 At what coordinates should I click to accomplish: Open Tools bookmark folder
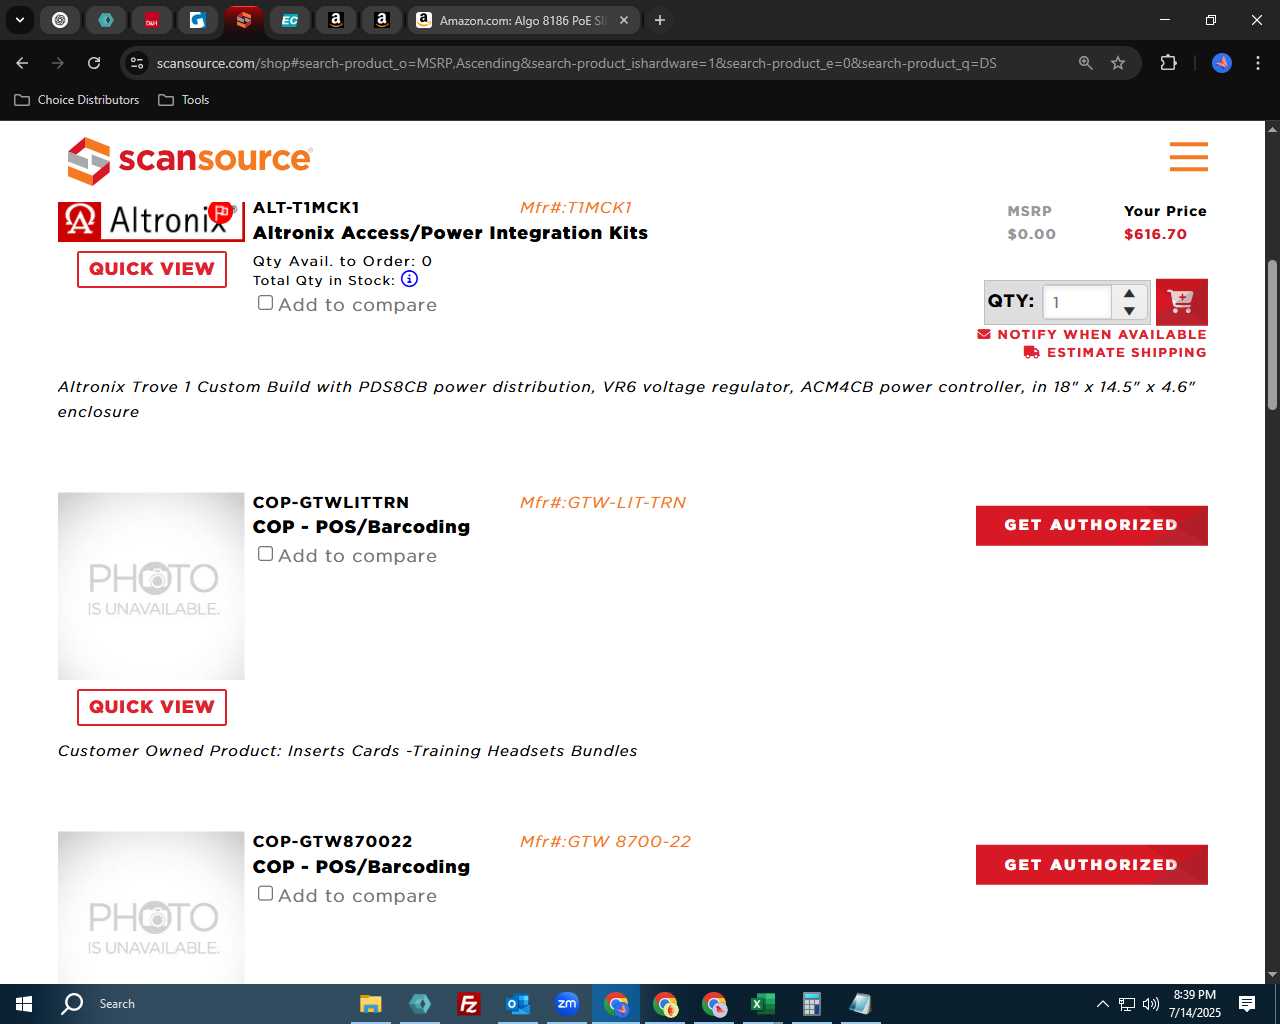click(184, 100)
